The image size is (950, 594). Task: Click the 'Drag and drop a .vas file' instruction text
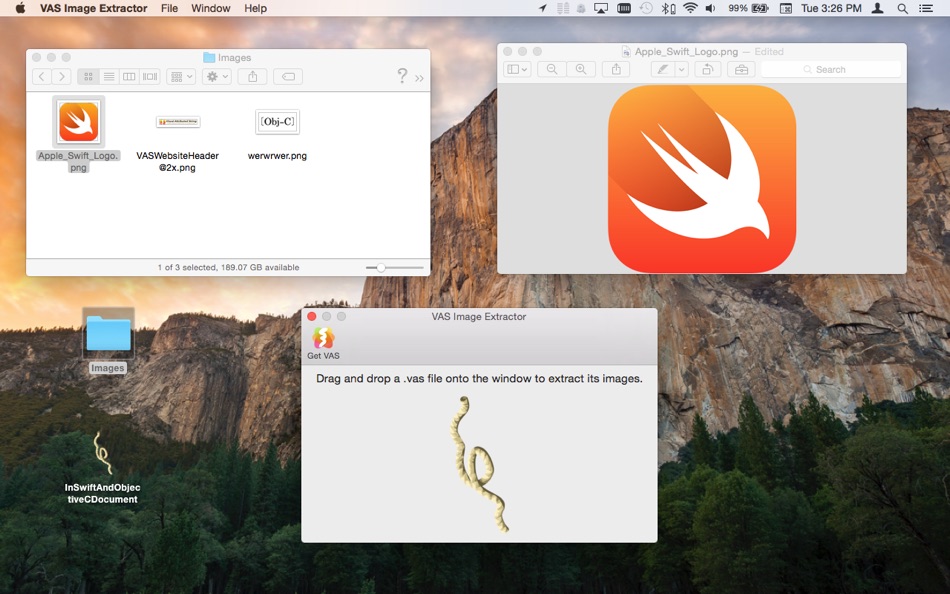[479, 379]
